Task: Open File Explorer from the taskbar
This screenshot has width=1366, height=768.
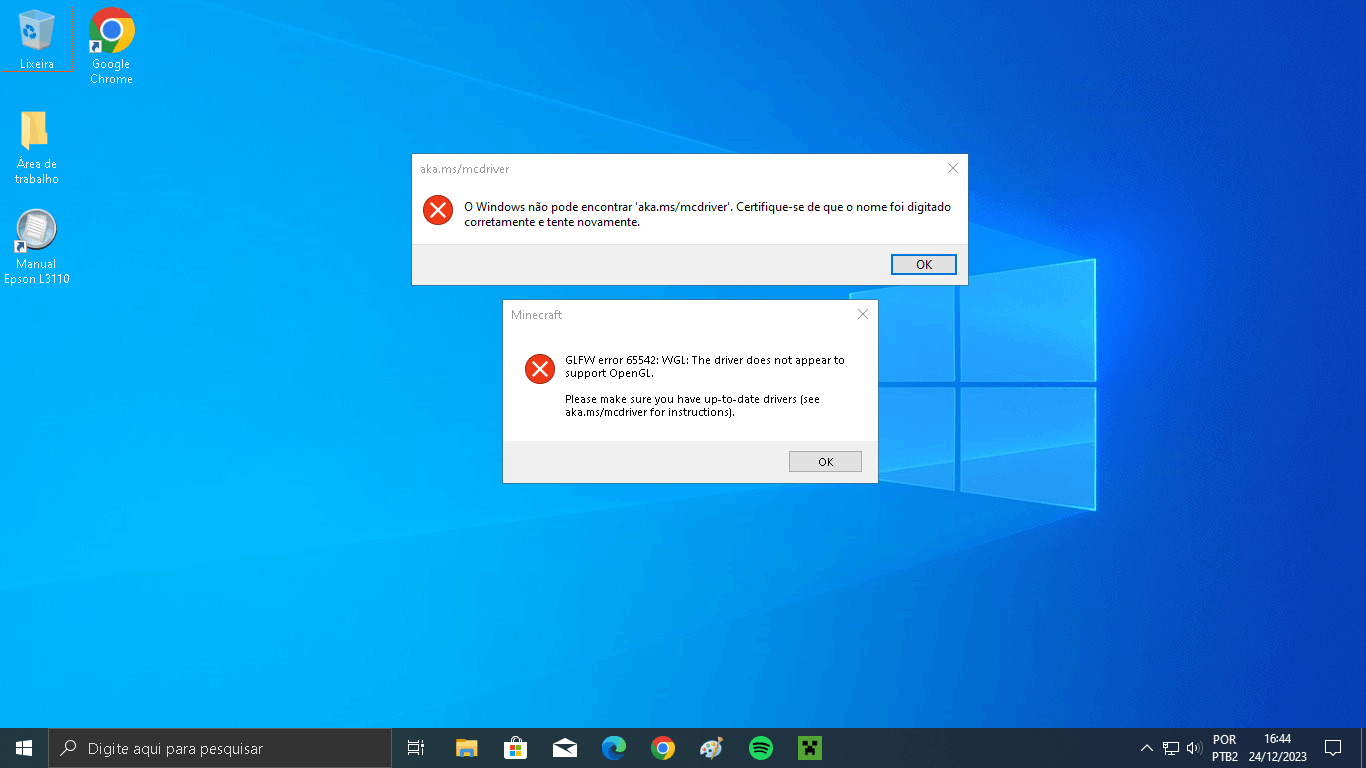Action: 466,748
